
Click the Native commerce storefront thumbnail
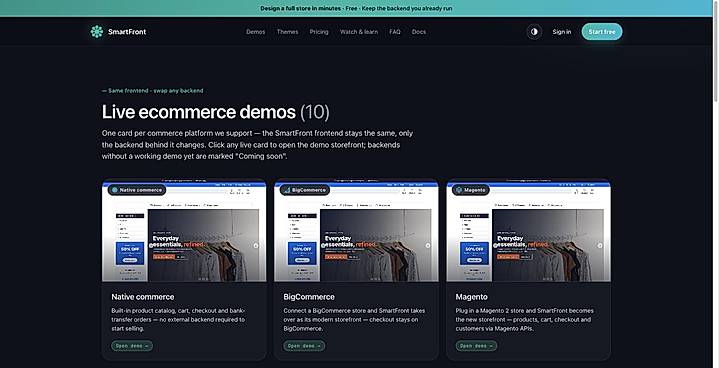coord(184,231)
